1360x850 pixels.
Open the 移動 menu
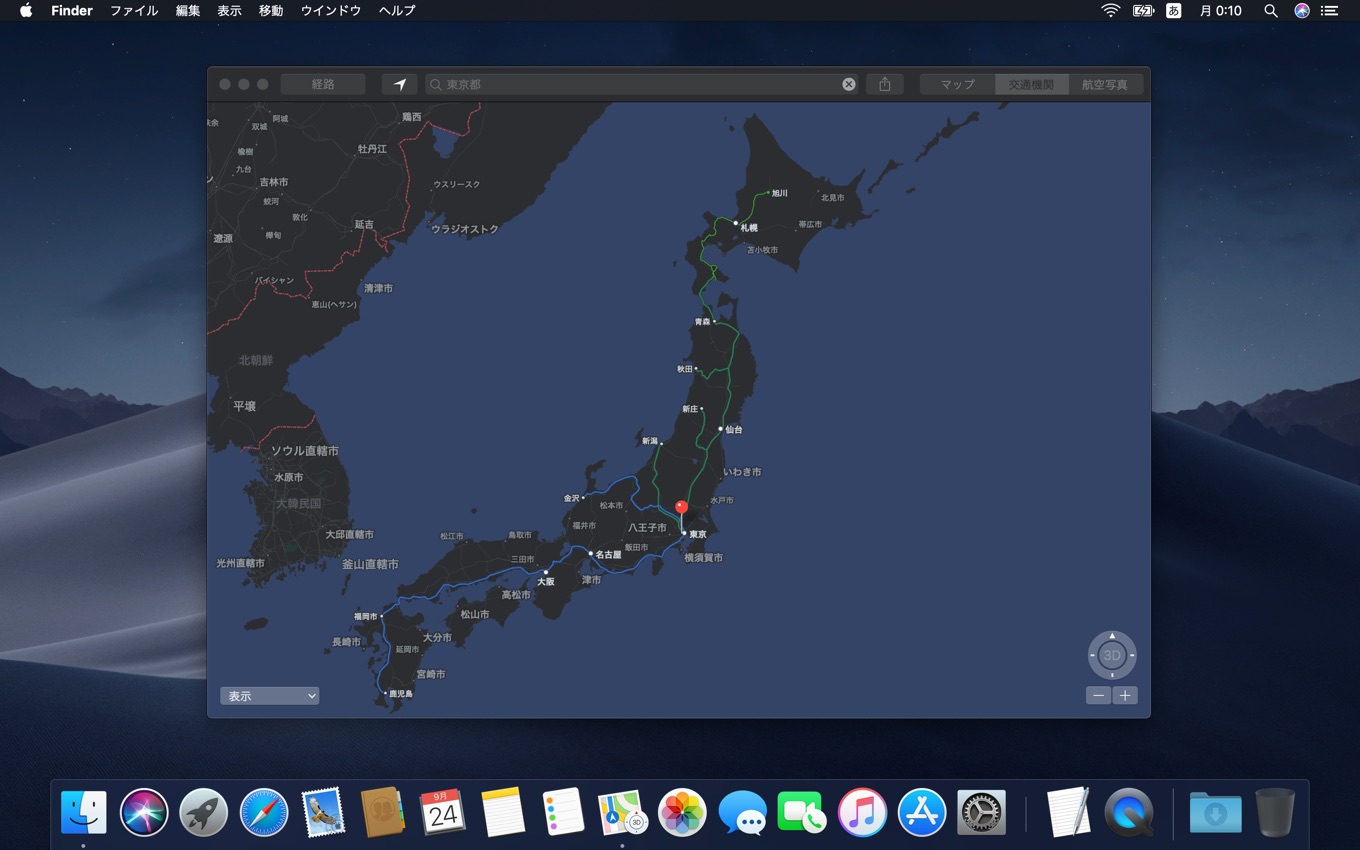[271, 11]
